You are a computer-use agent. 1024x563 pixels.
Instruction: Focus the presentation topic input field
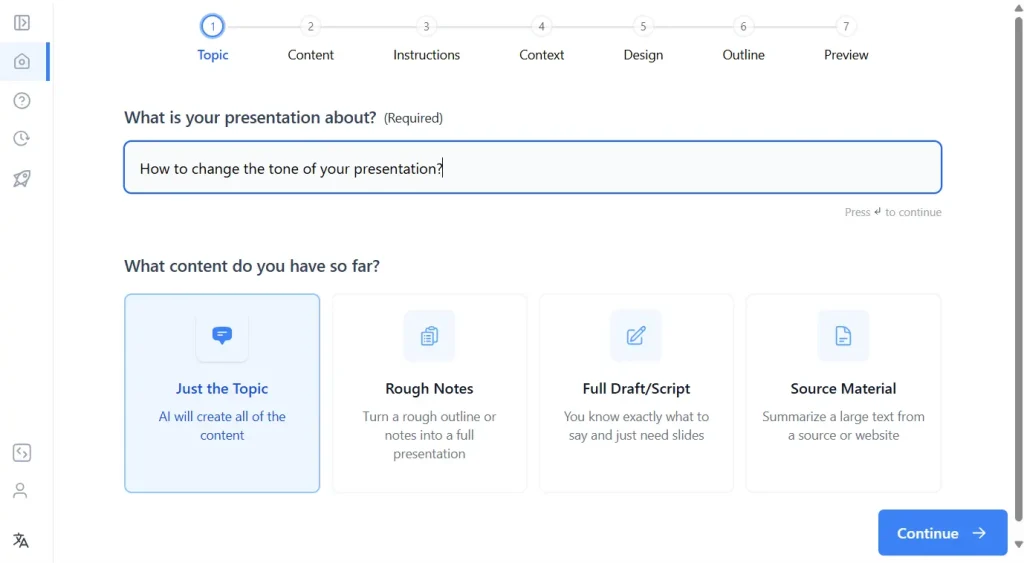tap(533, 167)
